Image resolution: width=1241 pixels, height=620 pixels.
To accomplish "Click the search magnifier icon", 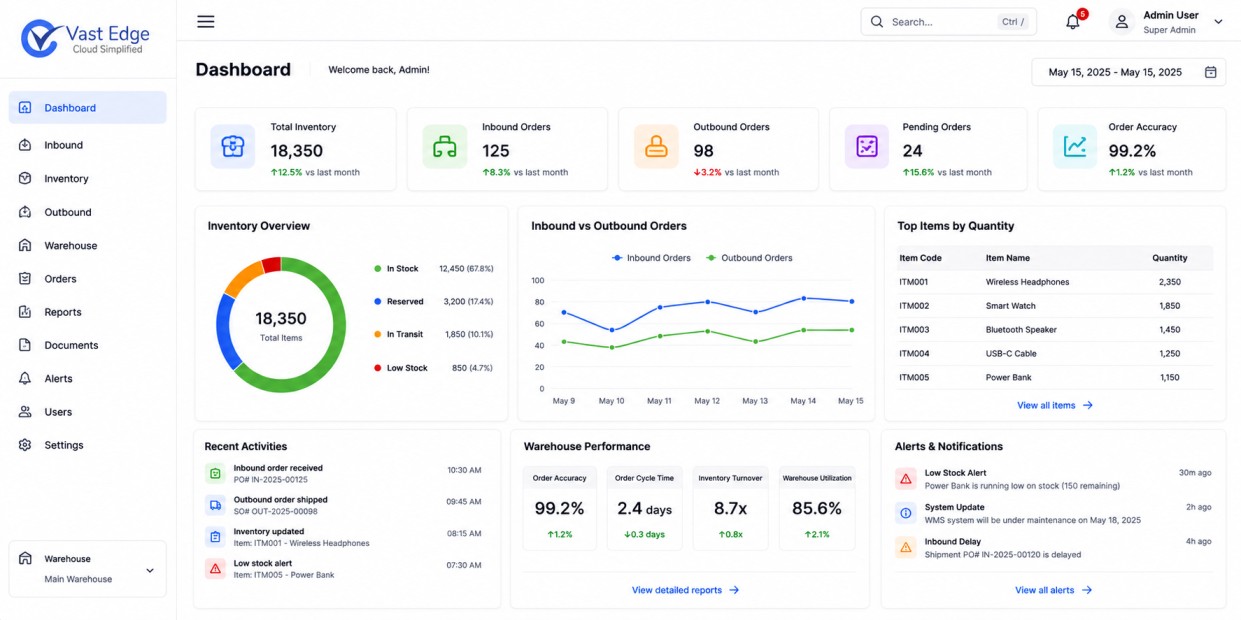I will [x=877, y=22].
